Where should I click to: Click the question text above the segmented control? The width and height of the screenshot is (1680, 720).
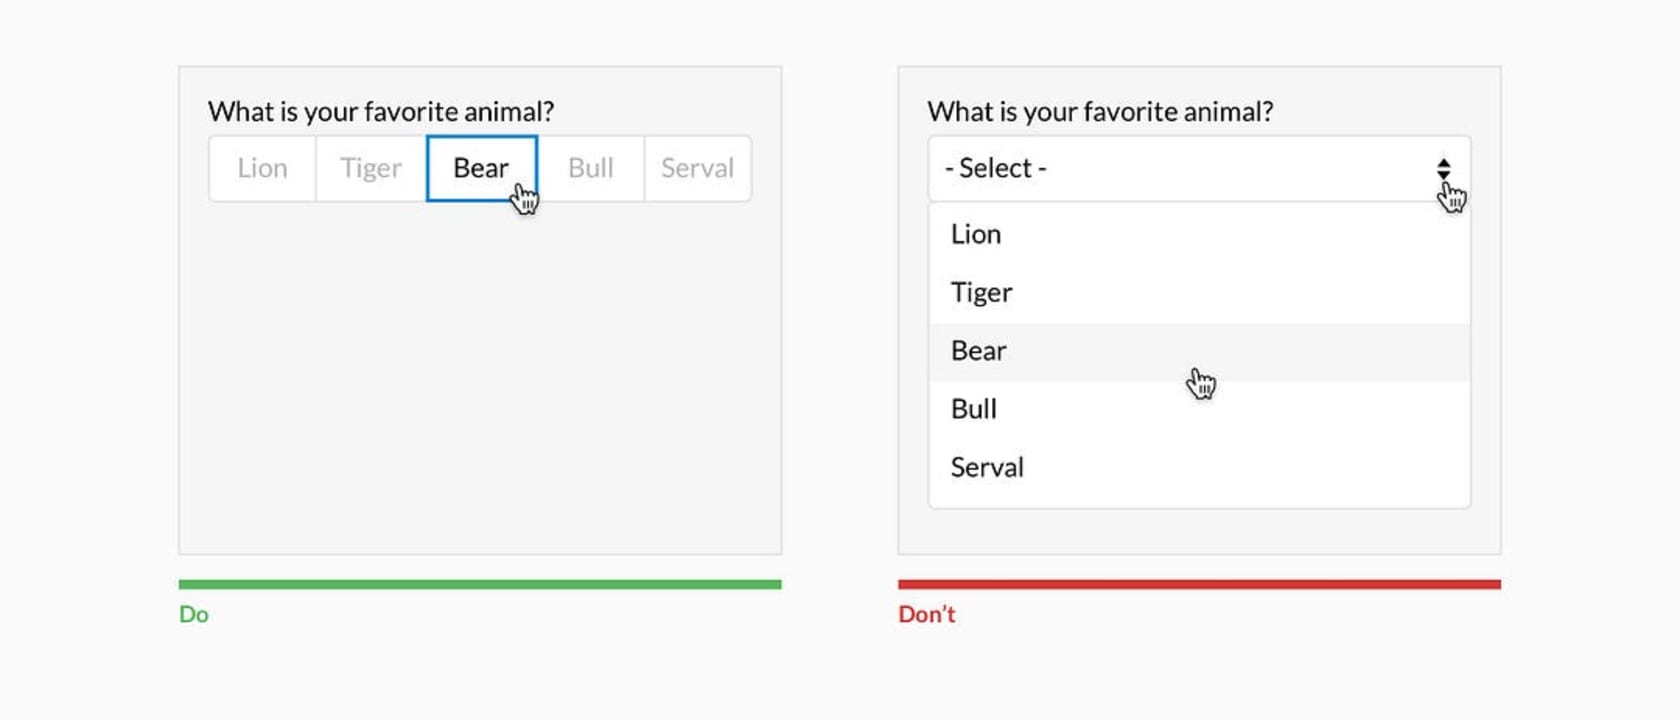(383, 112)
